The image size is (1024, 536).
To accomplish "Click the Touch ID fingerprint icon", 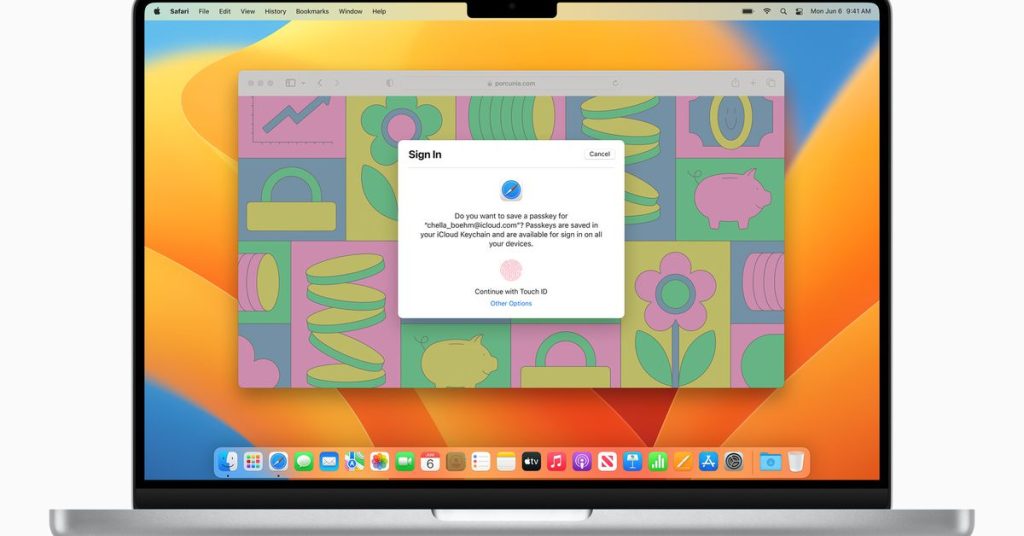I will click(511, 270).
